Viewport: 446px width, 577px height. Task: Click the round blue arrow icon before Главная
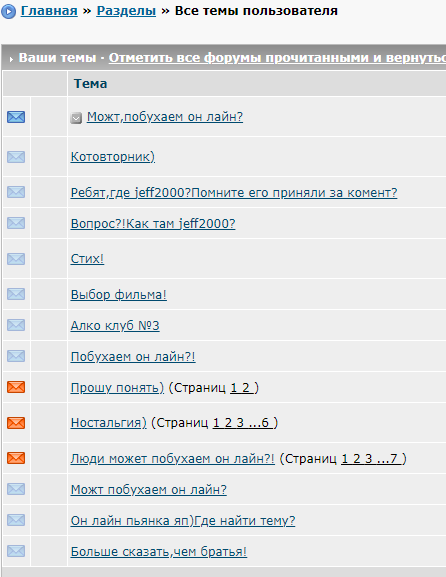point(8,11)
